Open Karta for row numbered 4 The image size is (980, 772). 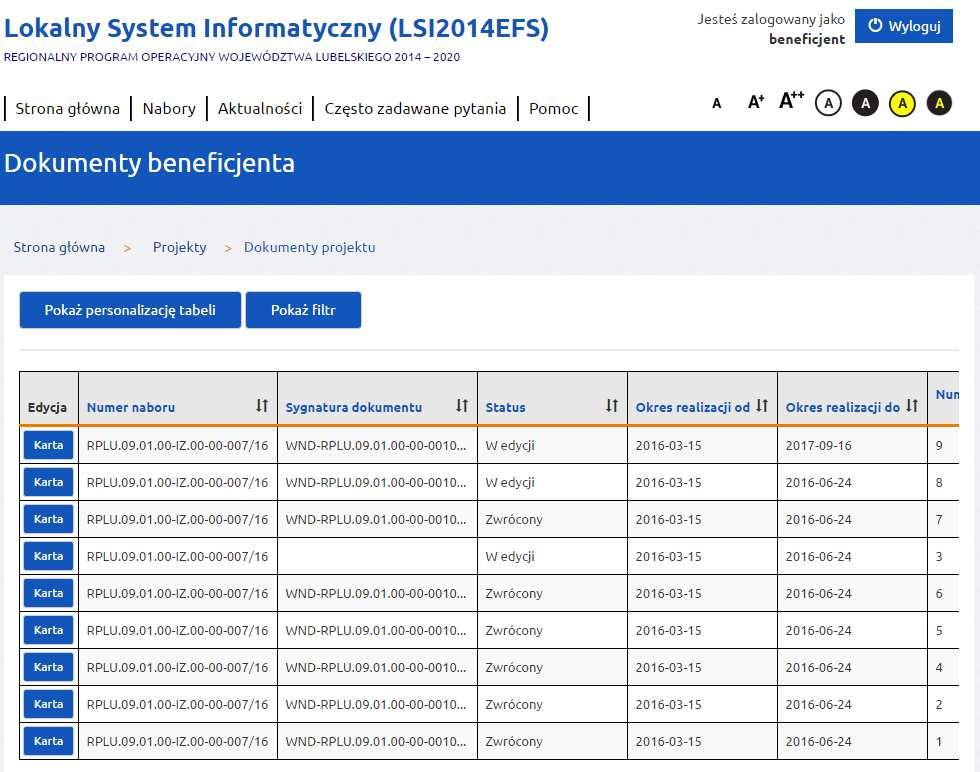click(x=48, y=667)
